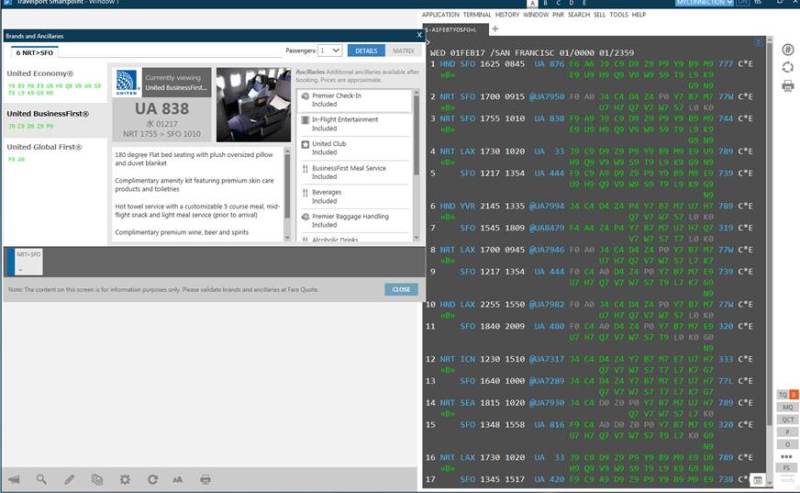Click the round icon at top of right sidebar

click(788, 50)
